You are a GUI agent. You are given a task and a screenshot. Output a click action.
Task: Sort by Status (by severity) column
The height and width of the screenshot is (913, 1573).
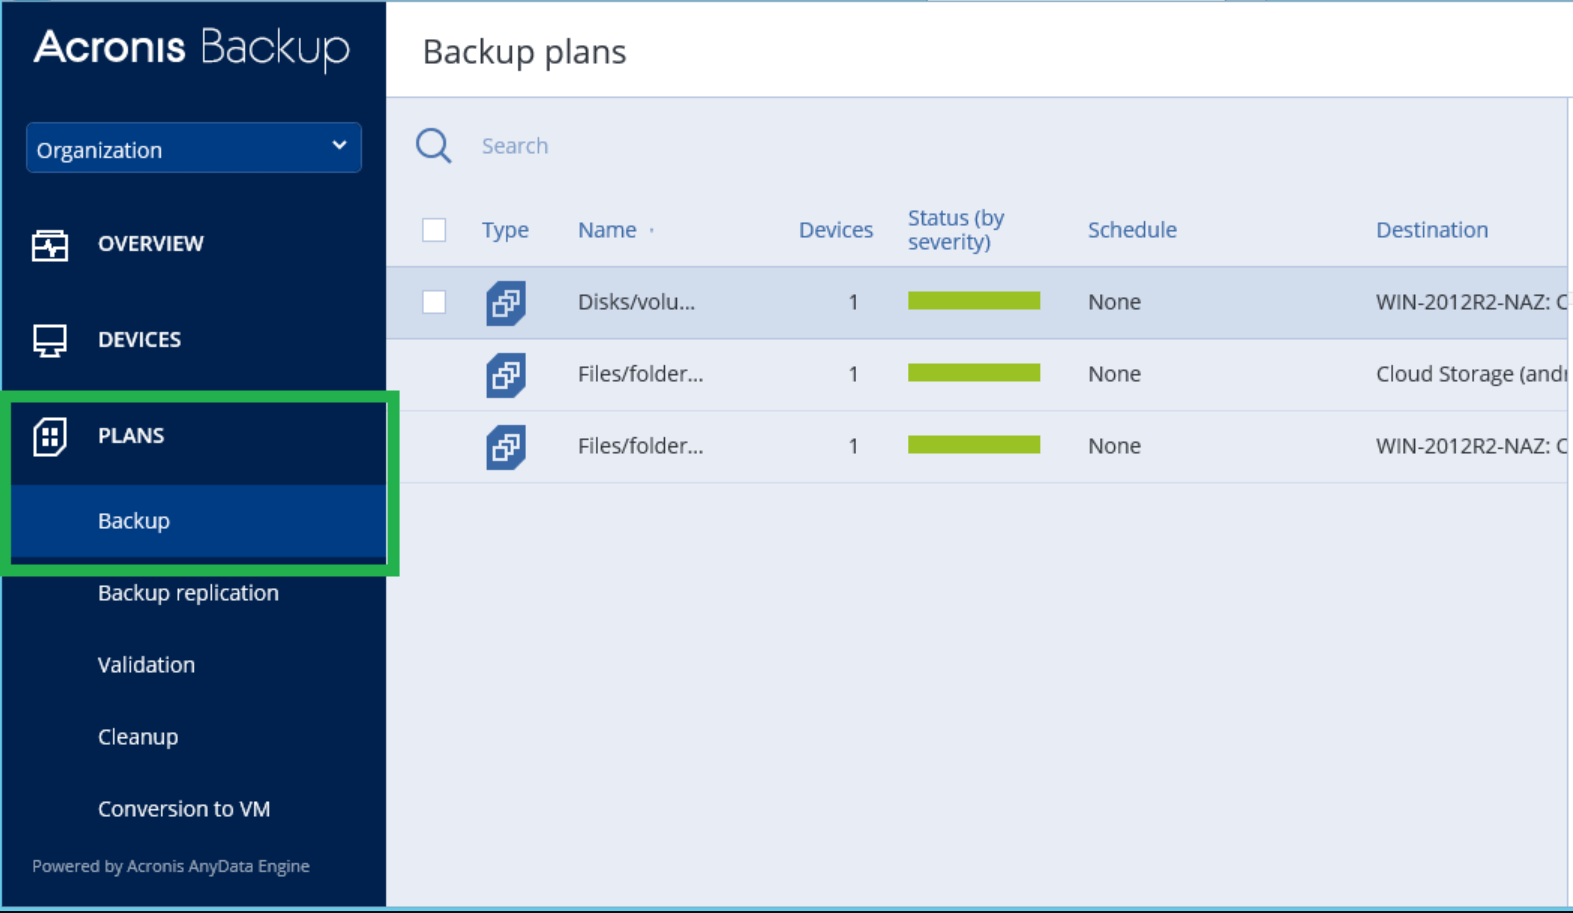point(956,230)
